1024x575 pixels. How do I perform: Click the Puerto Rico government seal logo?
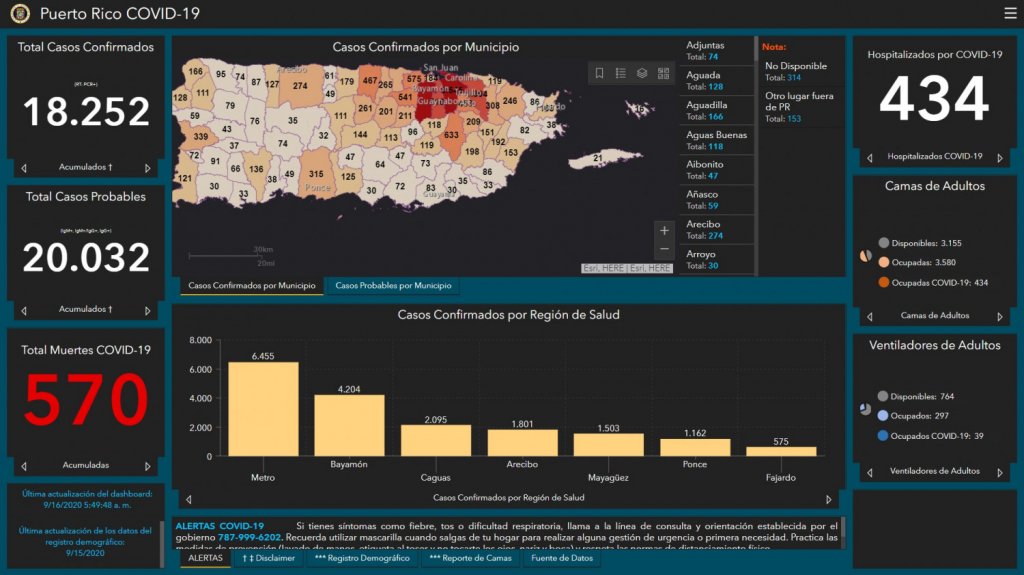click(20, 14)
